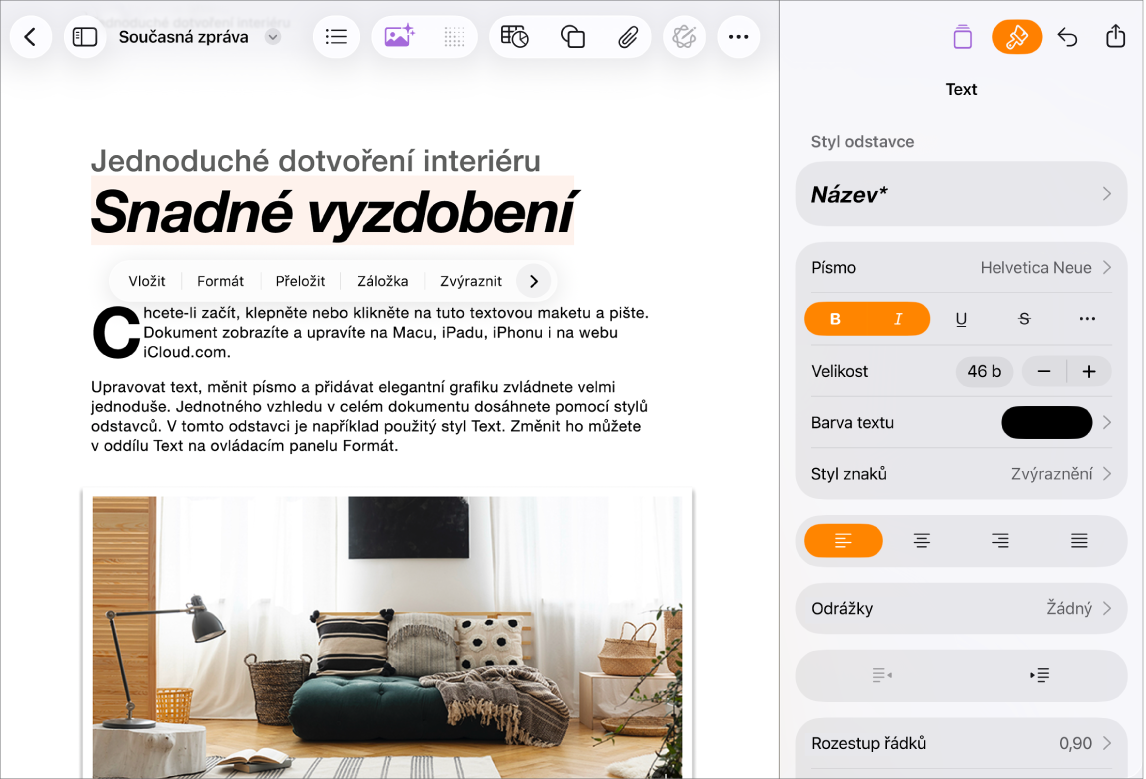
Task: Share the document
Action: [x=1115, y=36]
